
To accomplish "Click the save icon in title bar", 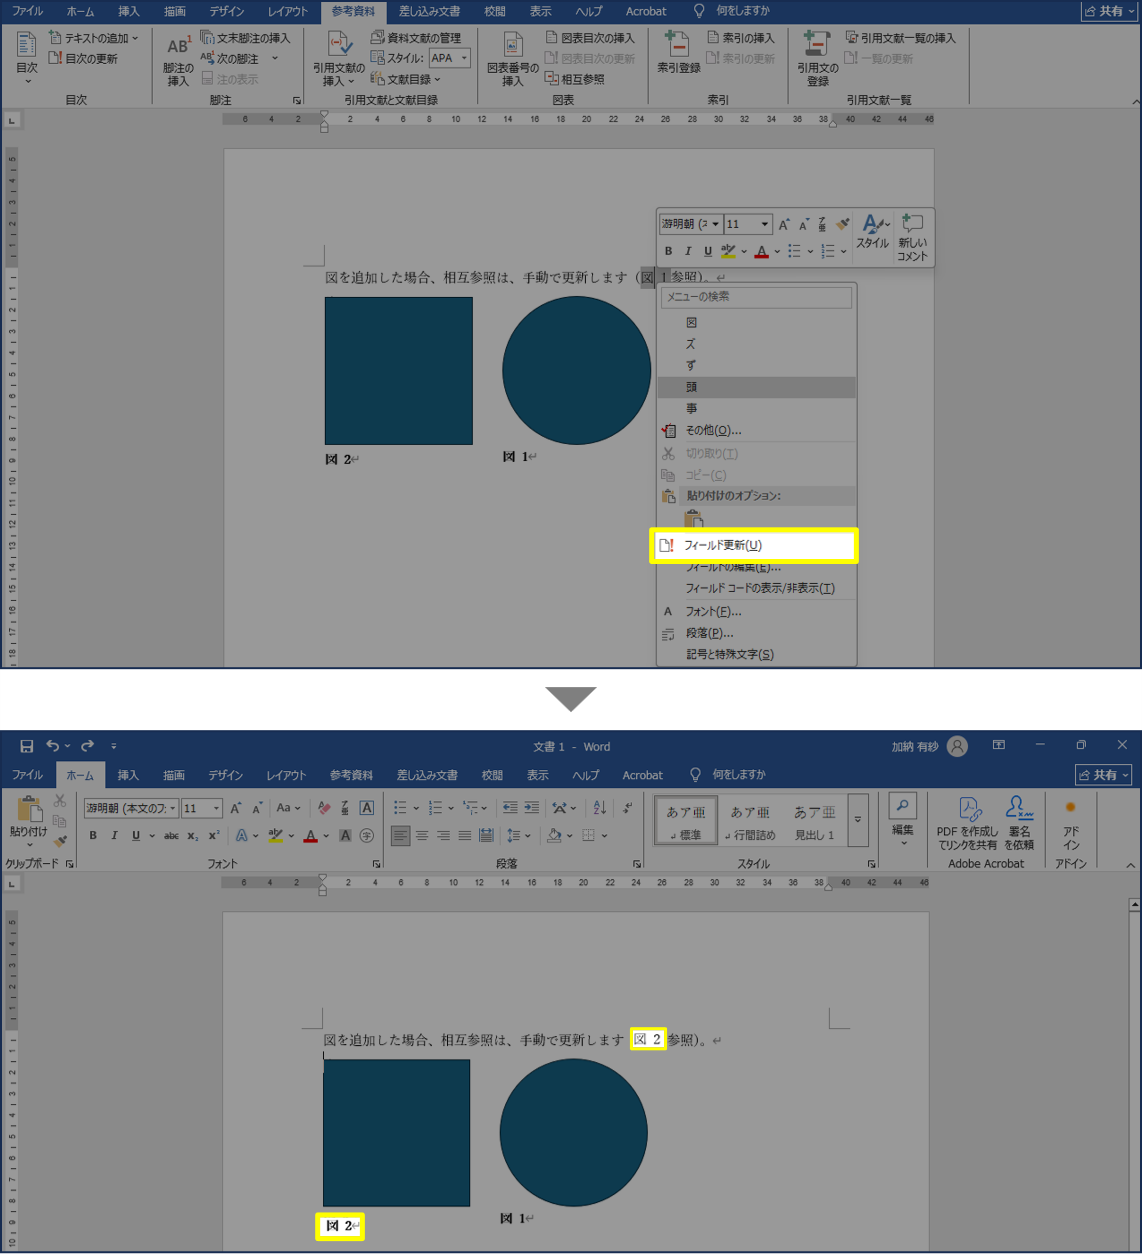I will tap(27, 746).
